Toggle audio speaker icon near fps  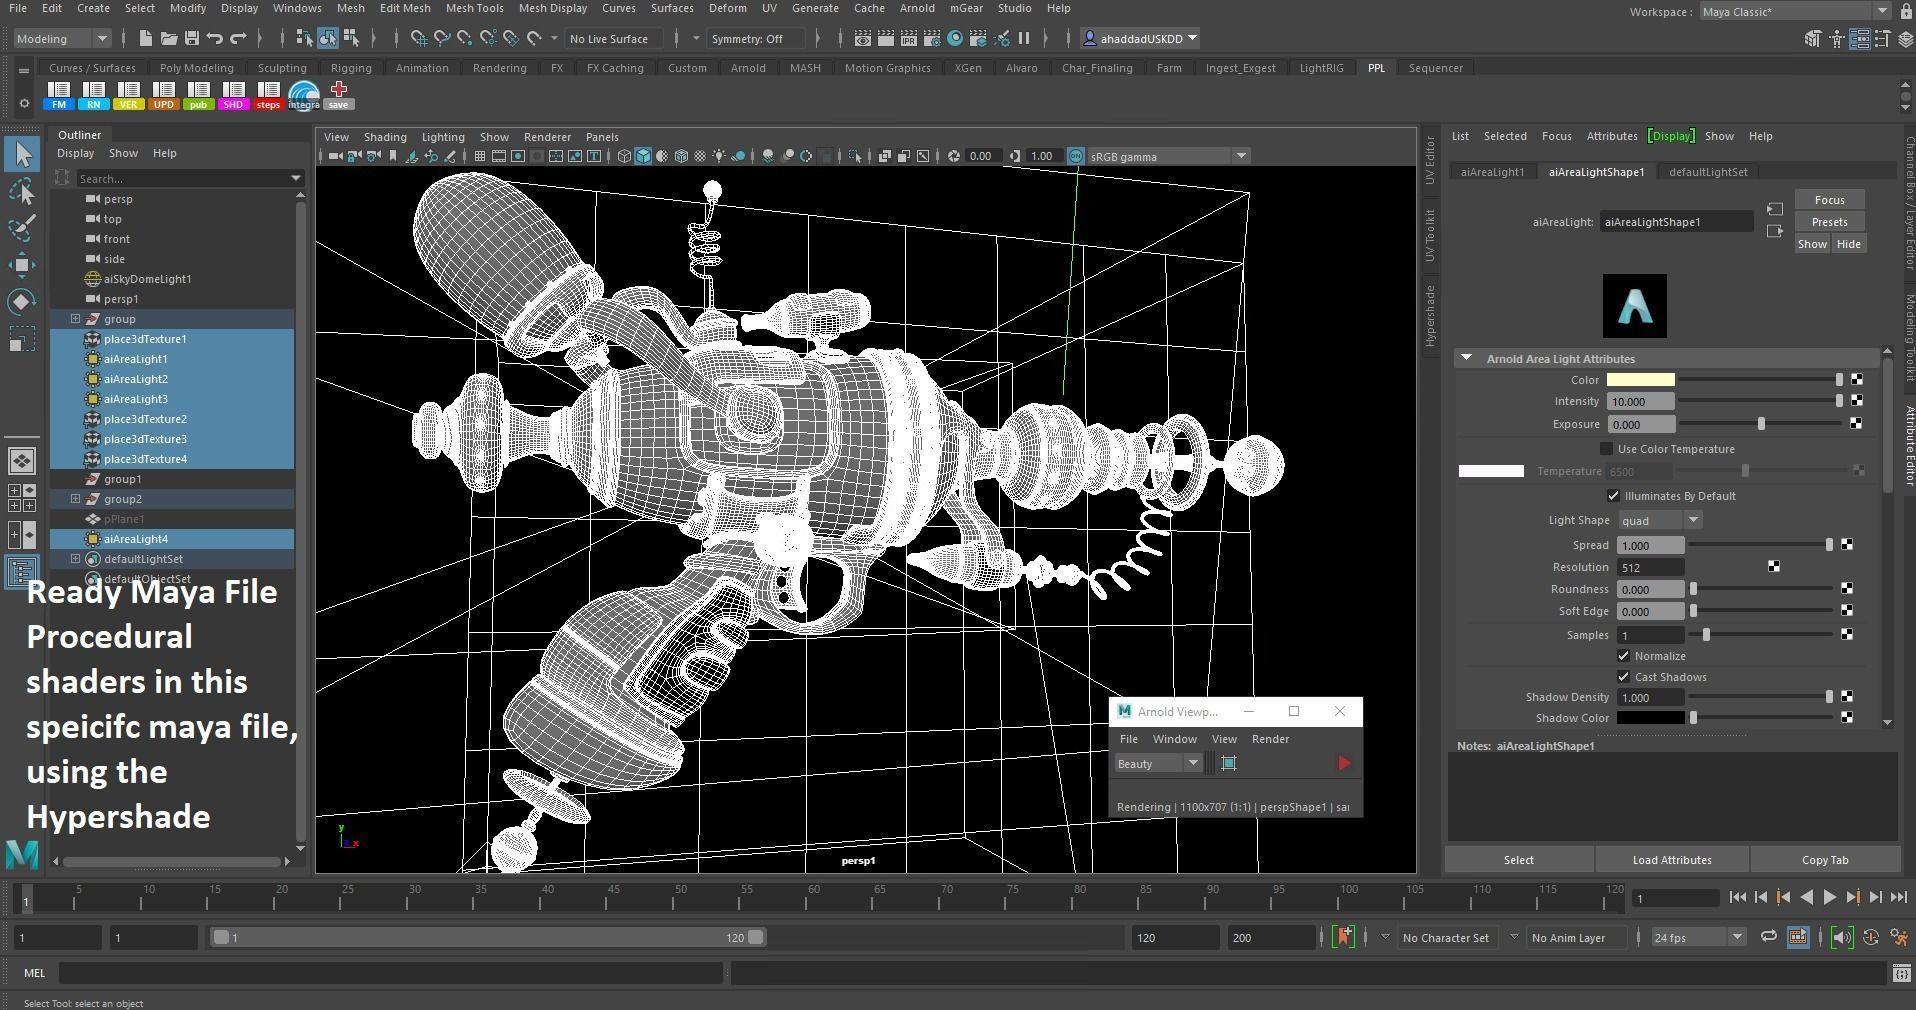(x=1841, y=937)
